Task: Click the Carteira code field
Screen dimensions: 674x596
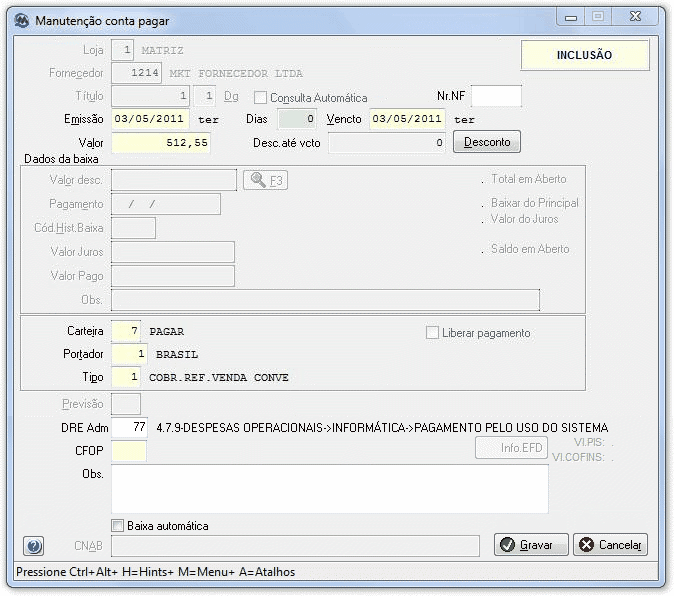Action: [126, 331]
